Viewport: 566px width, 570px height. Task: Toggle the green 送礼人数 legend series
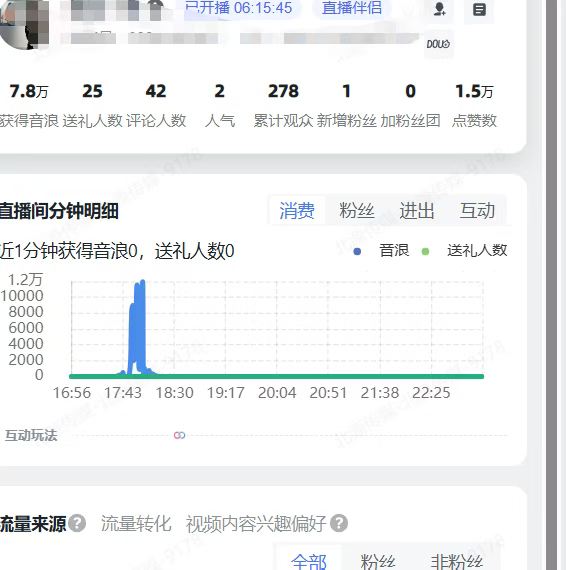click(x=464, y=251)
